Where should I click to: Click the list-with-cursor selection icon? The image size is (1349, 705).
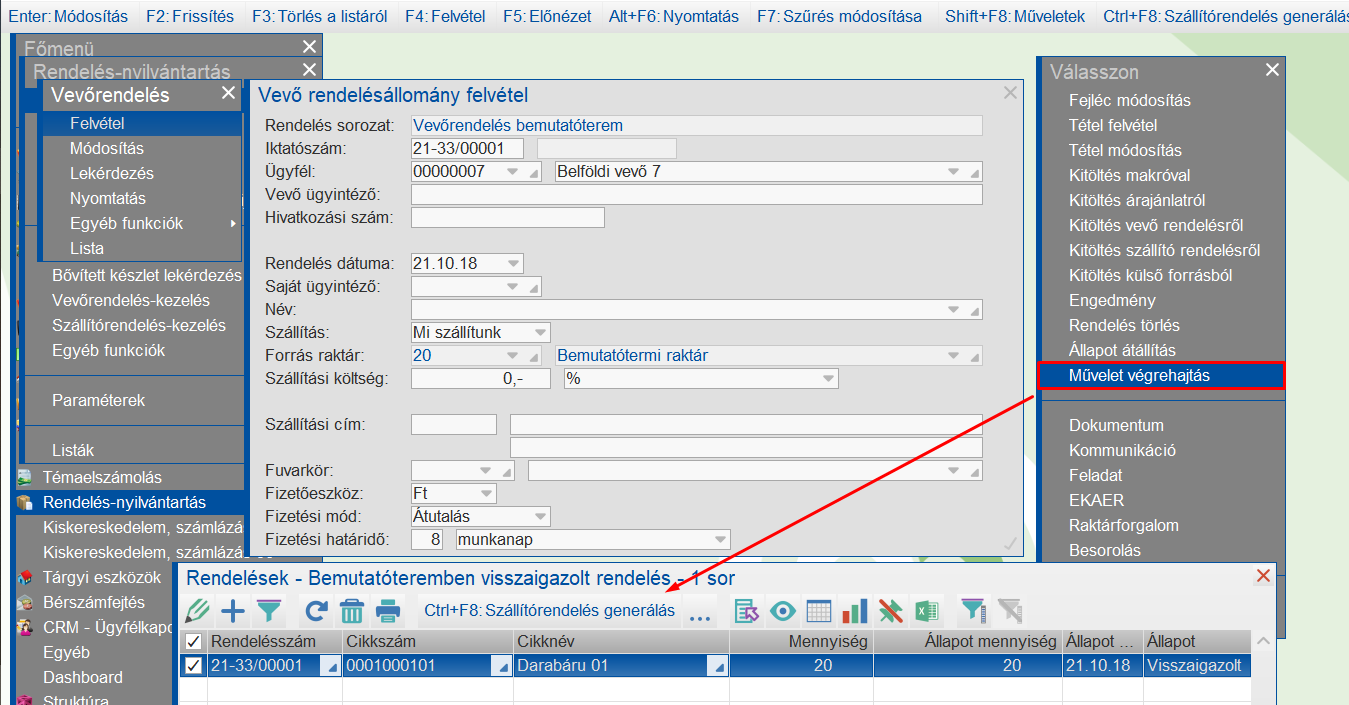click(x=746, y=611)
